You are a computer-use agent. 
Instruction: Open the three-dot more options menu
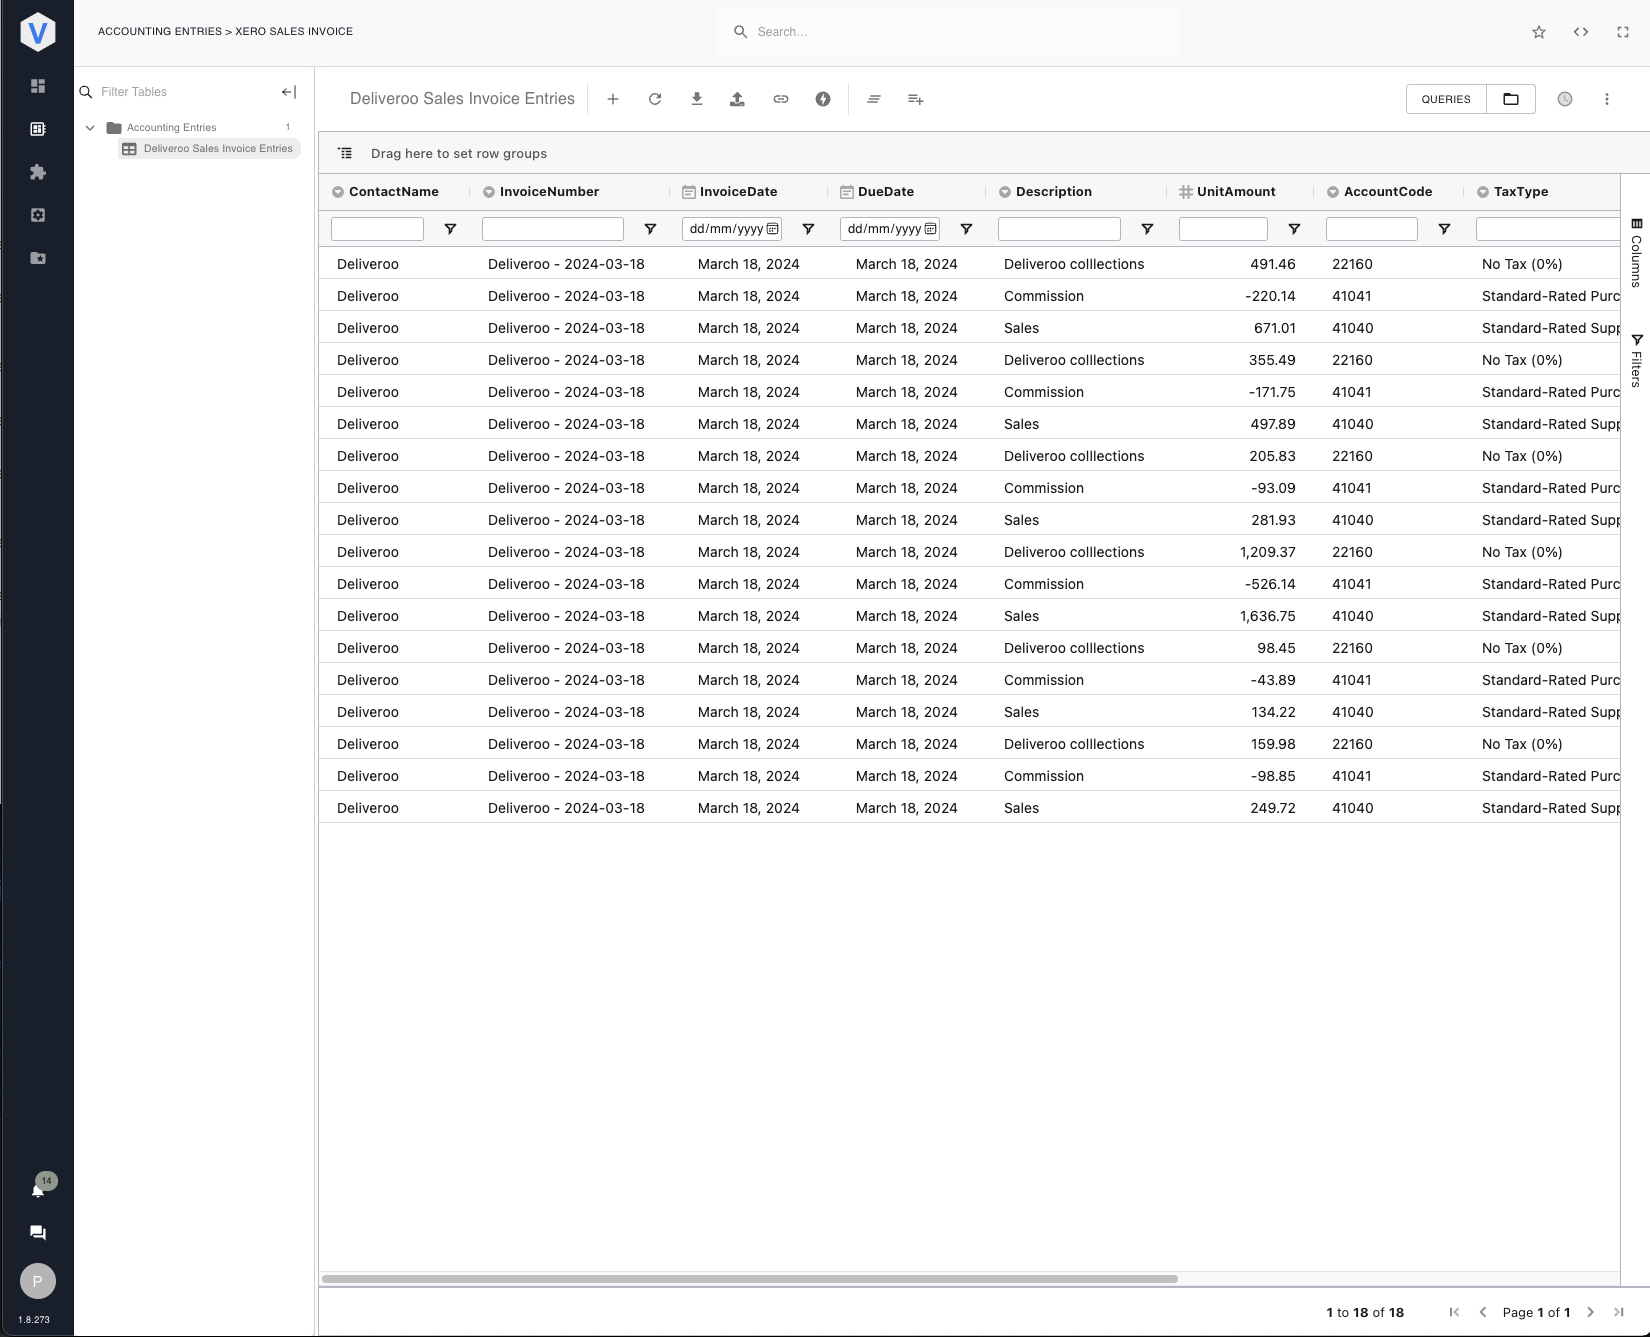(1607, 99)
